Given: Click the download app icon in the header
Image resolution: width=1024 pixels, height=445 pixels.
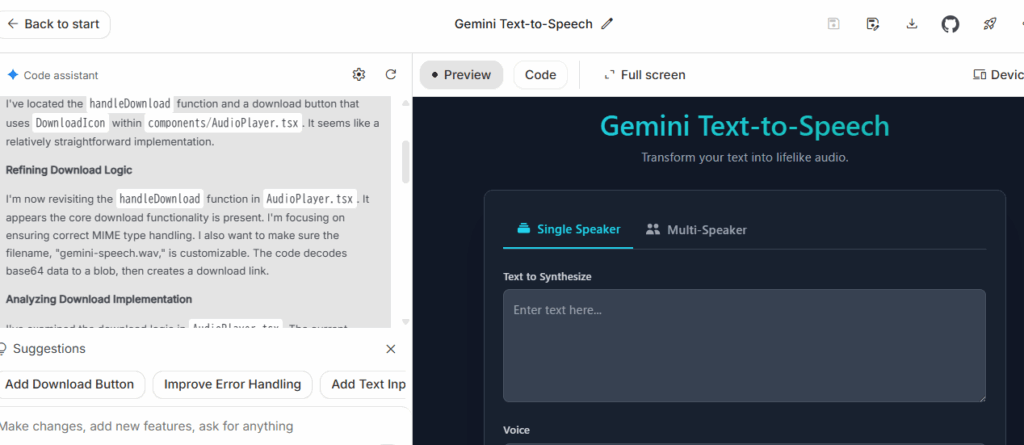Looking at the screenshot, I should point(911,24).
